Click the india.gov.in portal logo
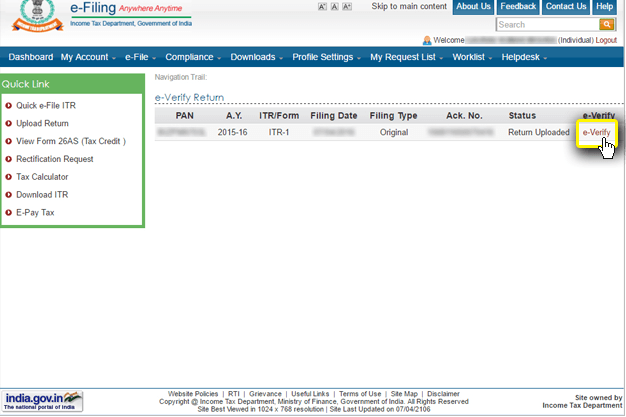 coord(44,400)
